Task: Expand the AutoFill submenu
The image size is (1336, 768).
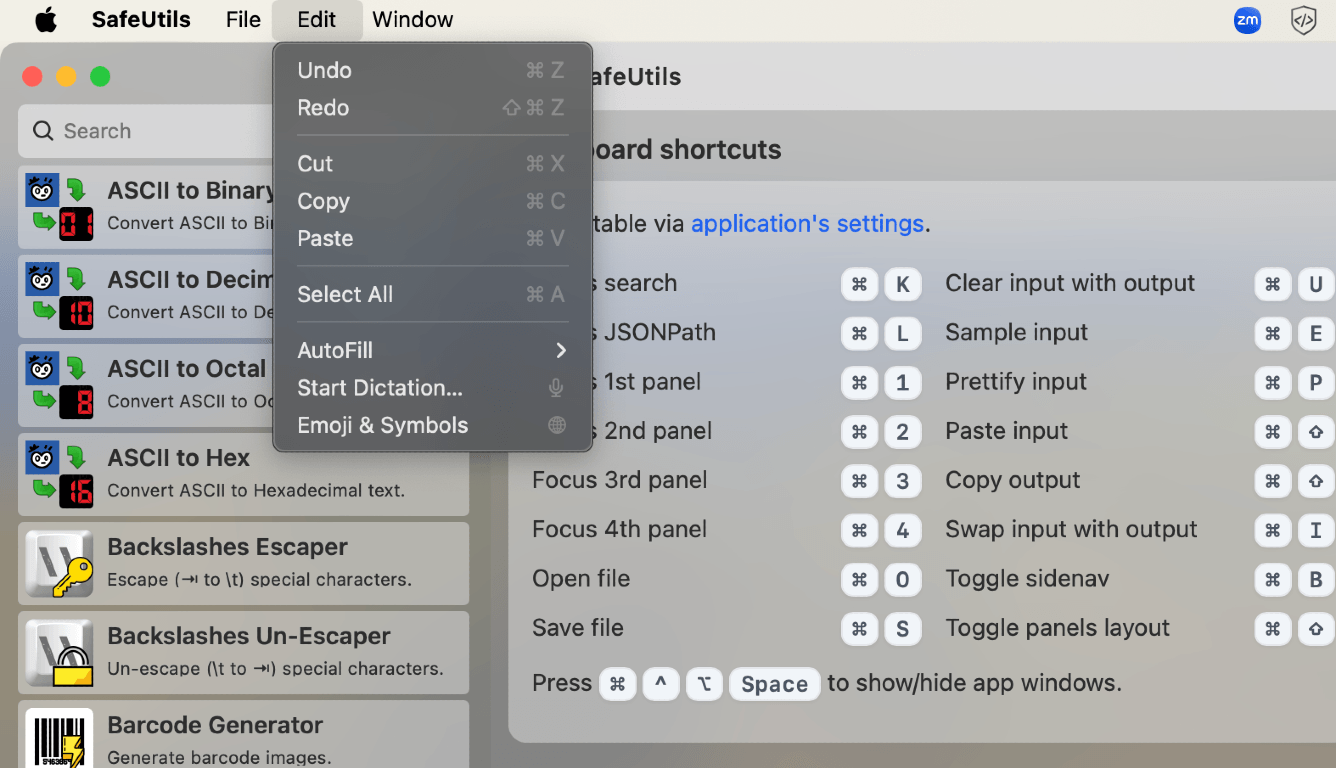Action: tap(433, 350)
